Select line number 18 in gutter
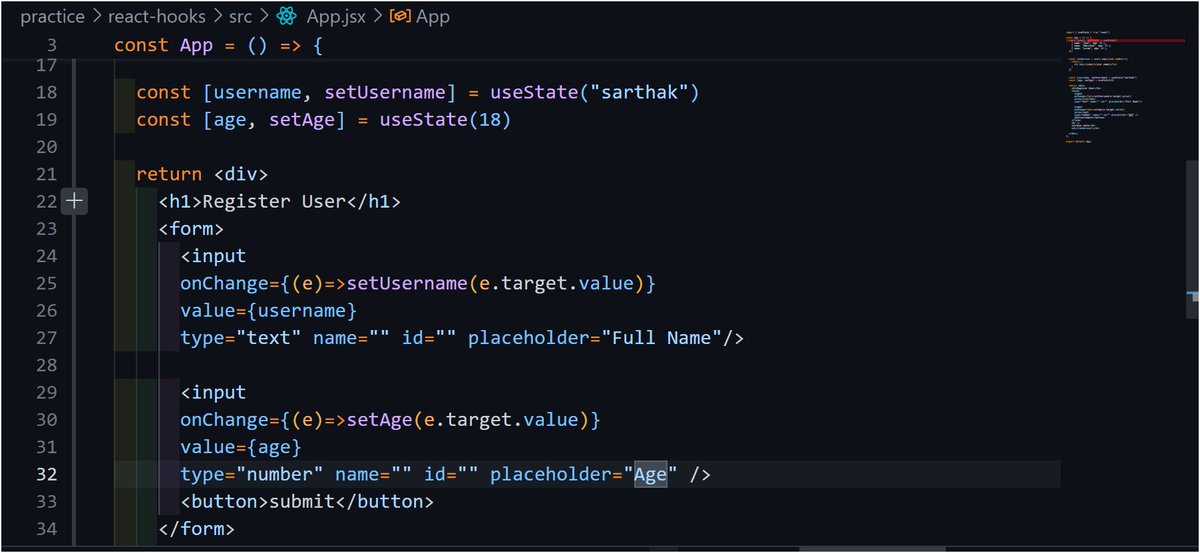Viewport: 1200px width, 553px height. pyautogui.click(x=46, y=92)
